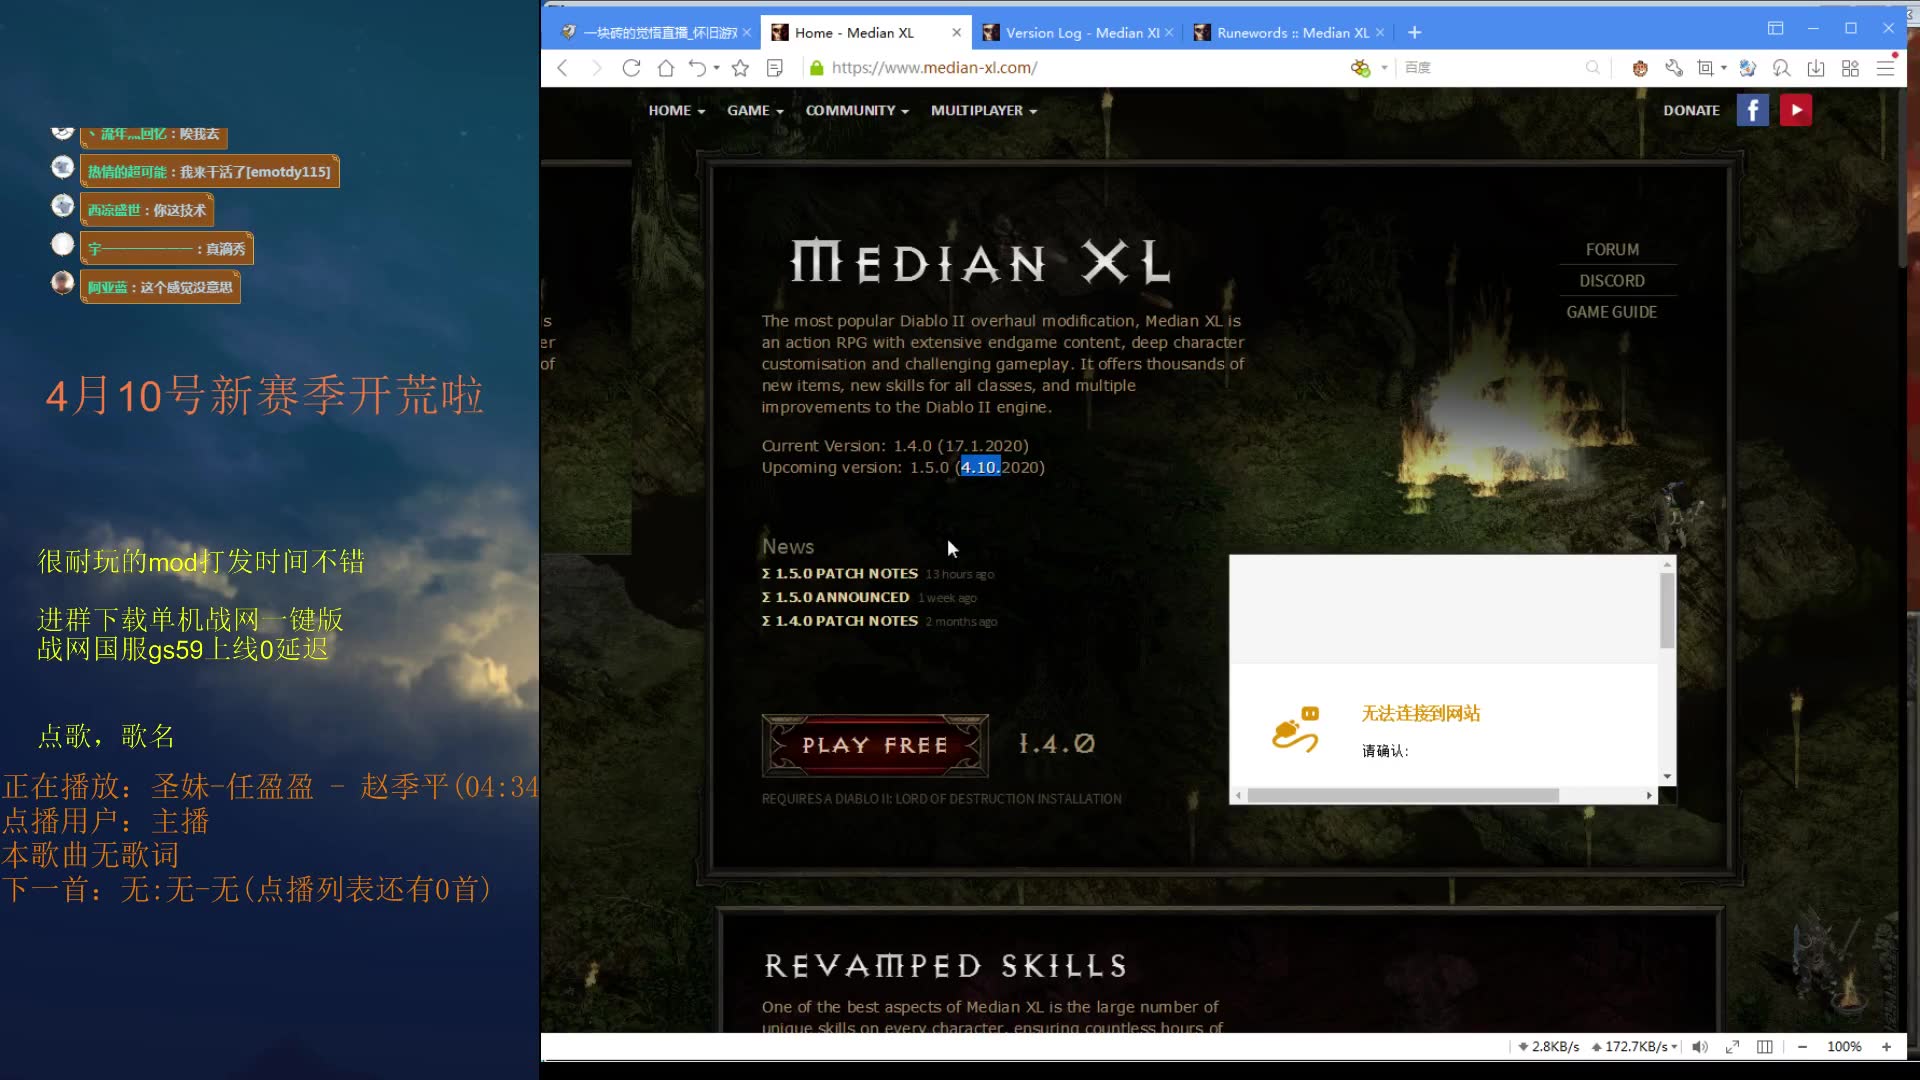1920x1080 pixels.
Task: Expand the screenshot tool dropdown arrow
Action: pos(1724,68)
